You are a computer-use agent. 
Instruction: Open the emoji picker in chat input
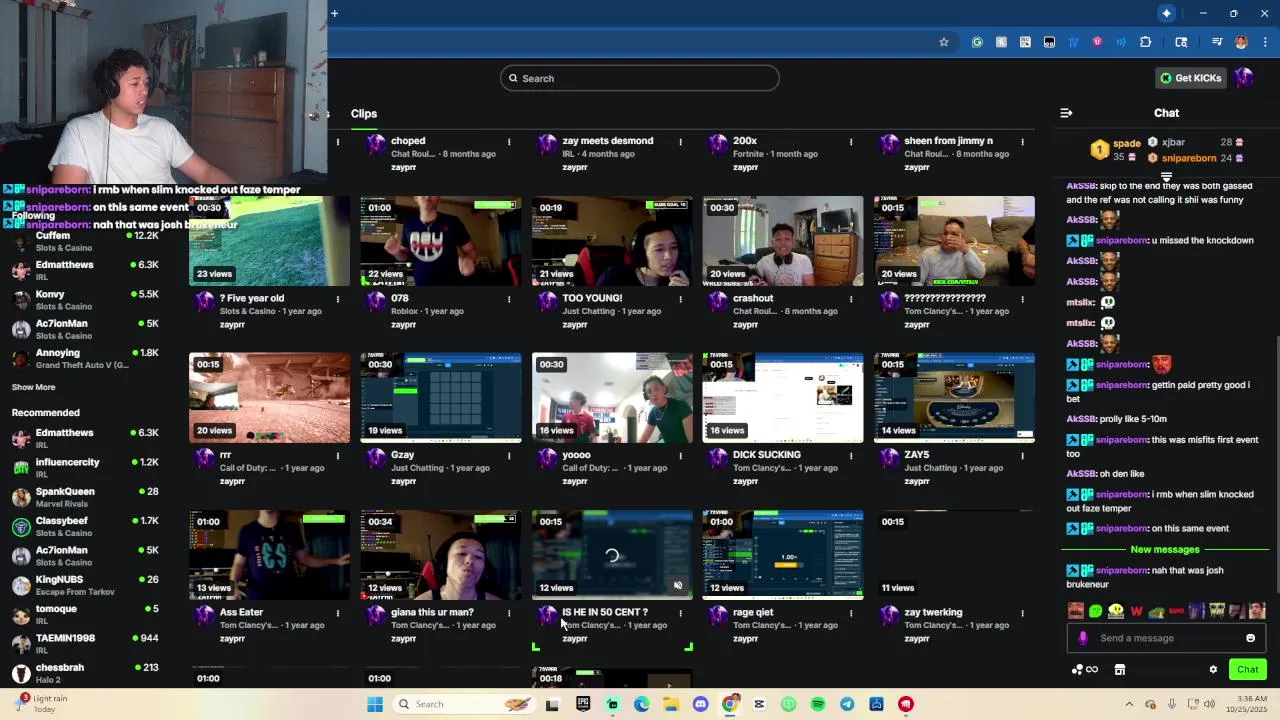click(x=1250, y=638)
